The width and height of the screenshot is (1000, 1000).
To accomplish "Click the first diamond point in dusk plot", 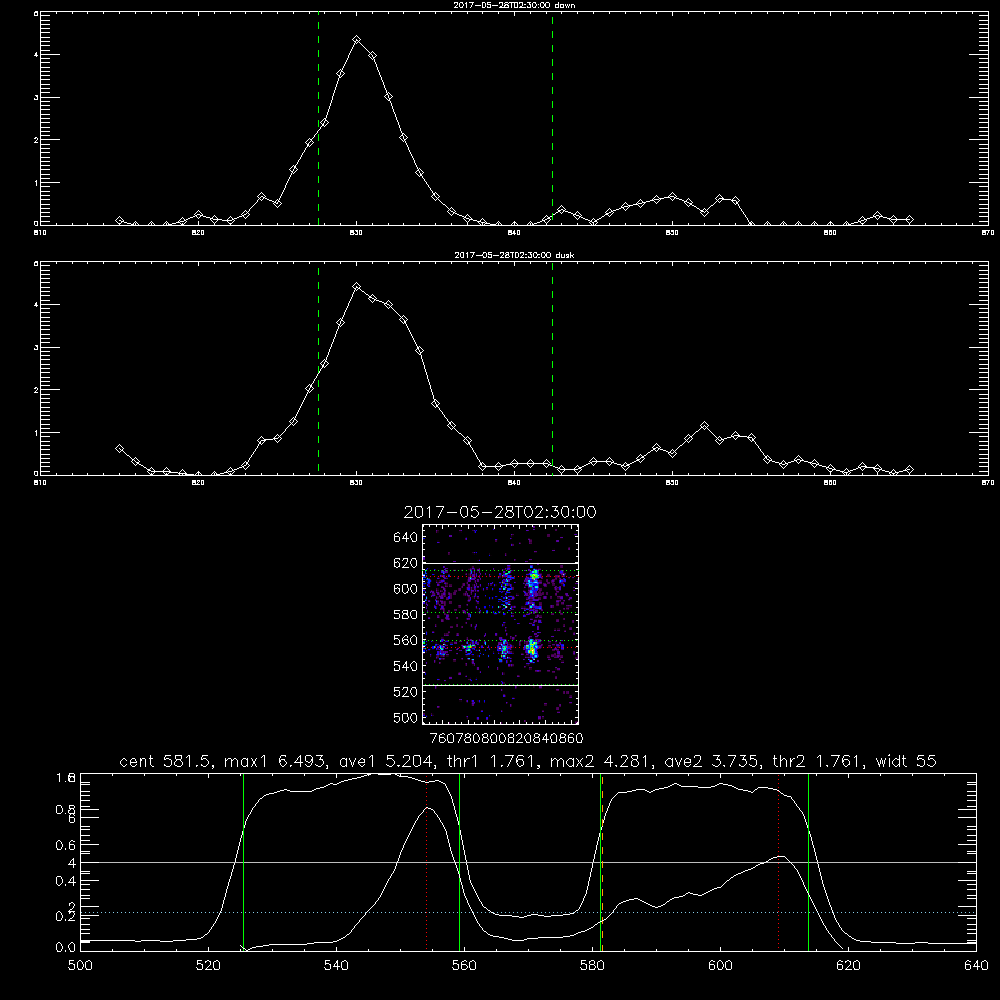I will 119,448.
